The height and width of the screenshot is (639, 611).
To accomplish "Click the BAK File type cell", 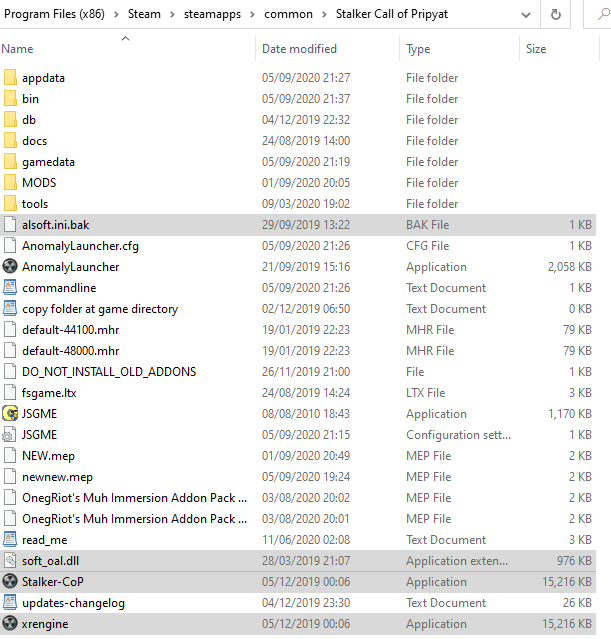I will (428, 225).
